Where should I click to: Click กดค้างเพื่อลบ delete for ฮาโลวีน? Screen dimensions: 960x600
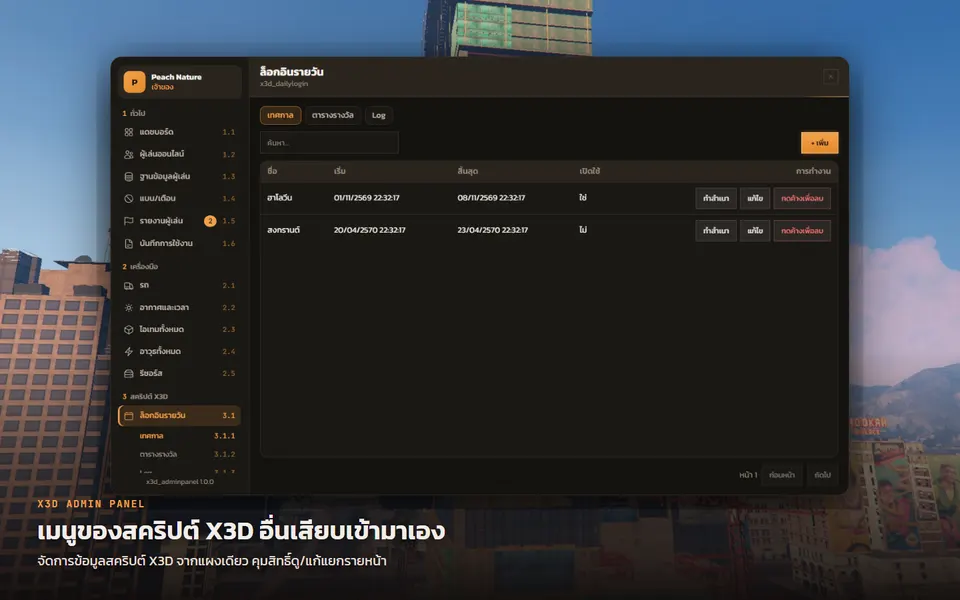(x=802, y=198)
